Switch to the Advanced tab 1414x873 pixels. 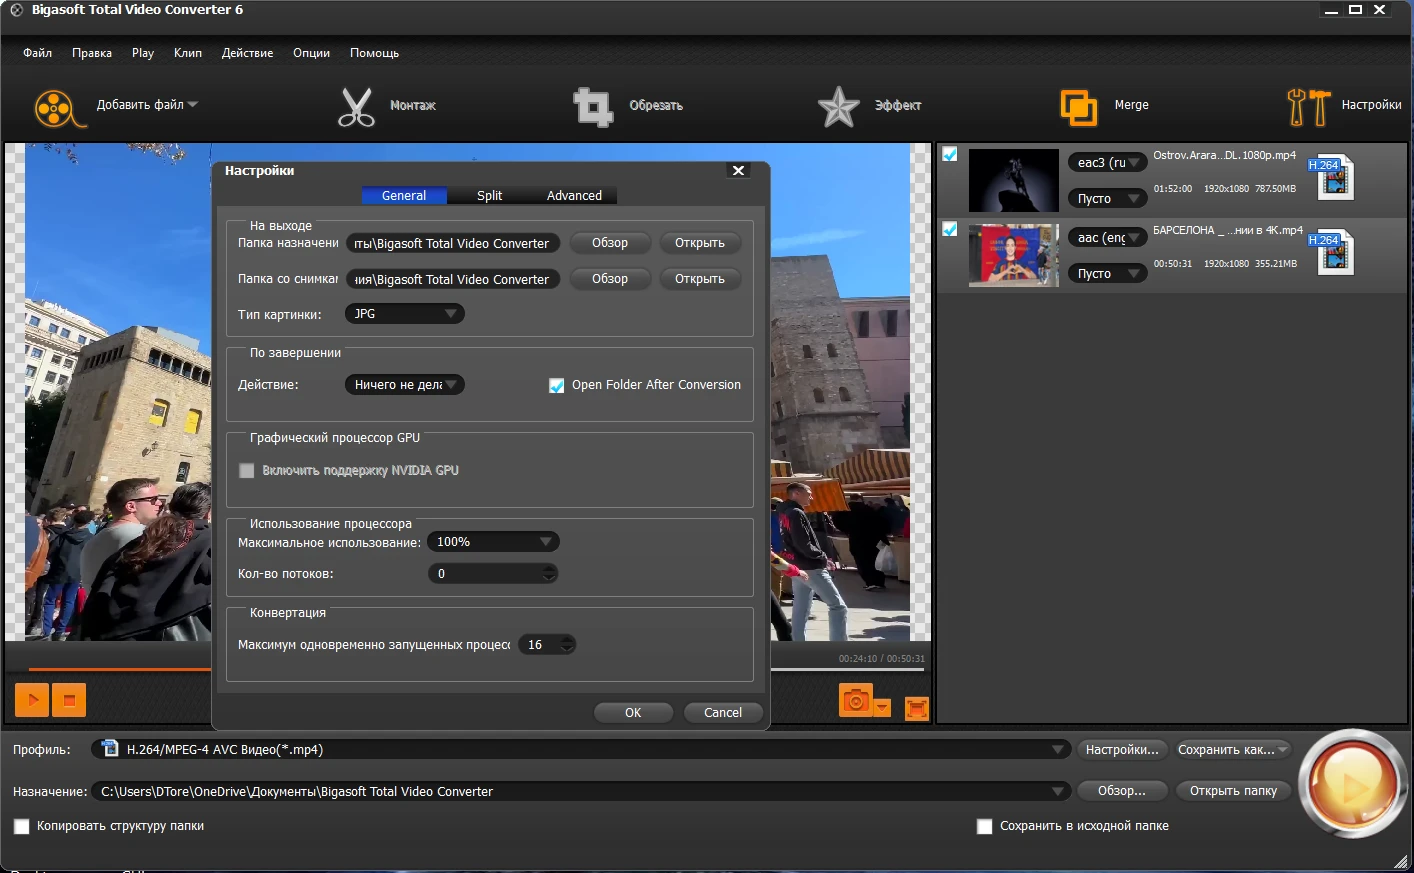tap(574, 196)
